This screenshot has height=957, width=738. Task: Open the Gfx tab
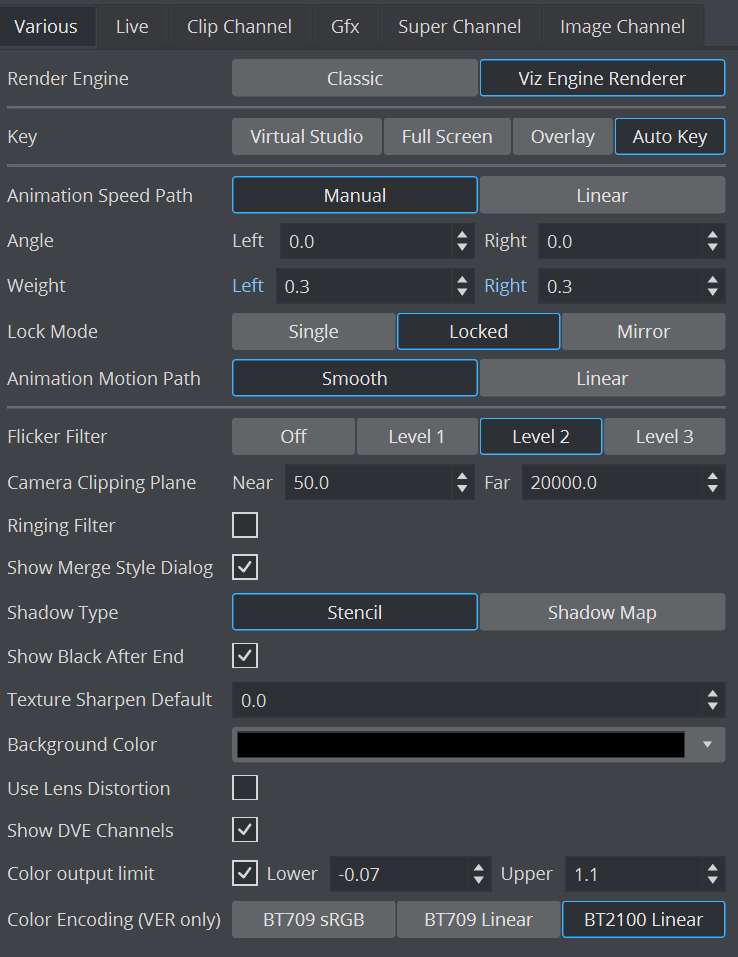[x=345, y=27]
